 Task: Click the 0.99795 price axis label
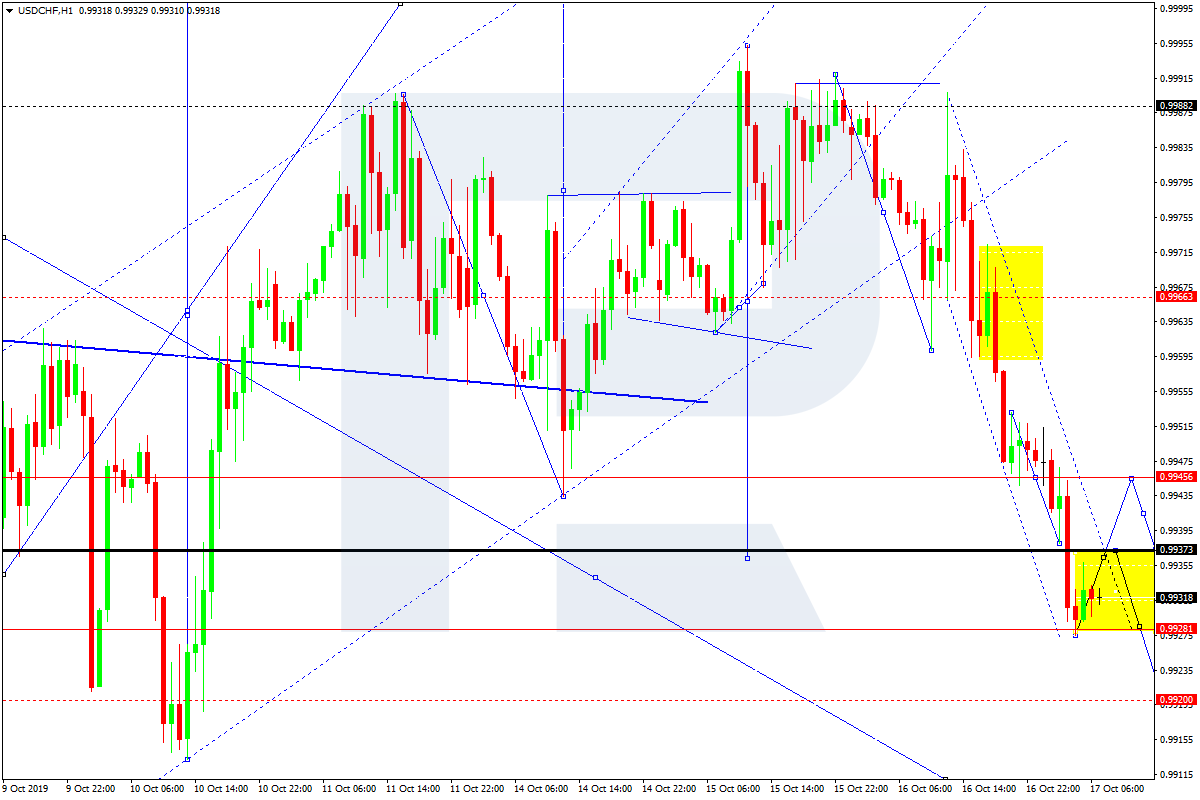[1176, 183]
